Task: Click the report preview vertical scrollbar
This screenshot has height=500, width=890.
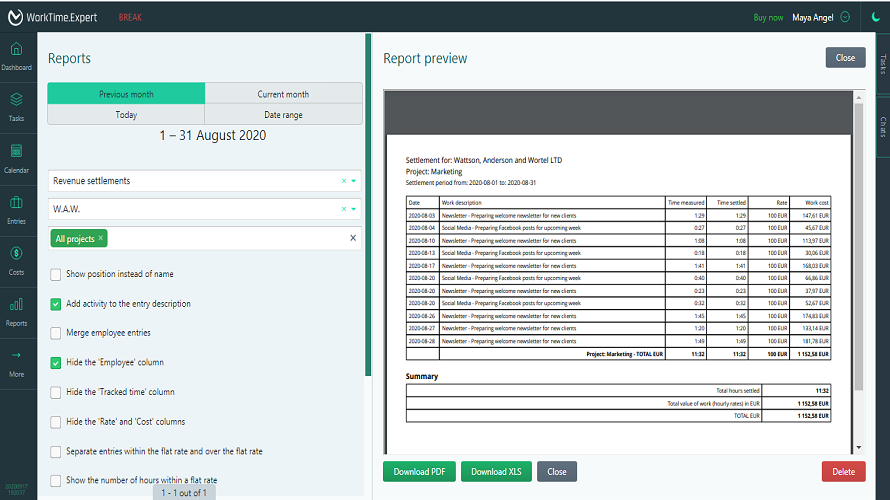Action: (x=859, y=250)
